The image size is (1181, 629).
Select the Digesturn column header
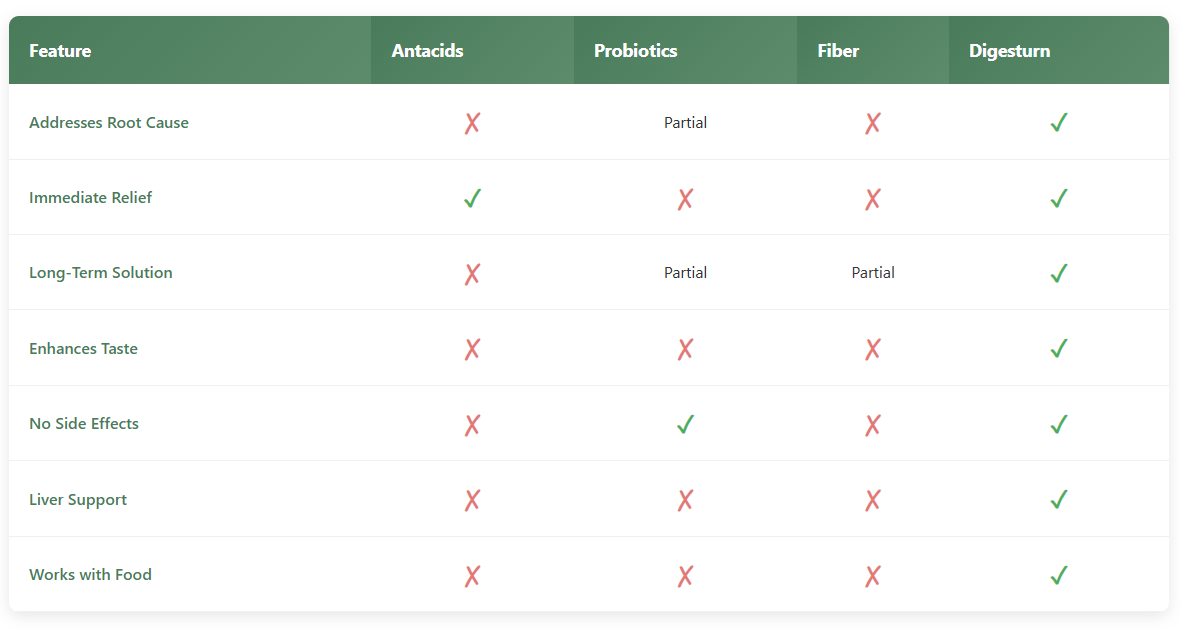1009,51
